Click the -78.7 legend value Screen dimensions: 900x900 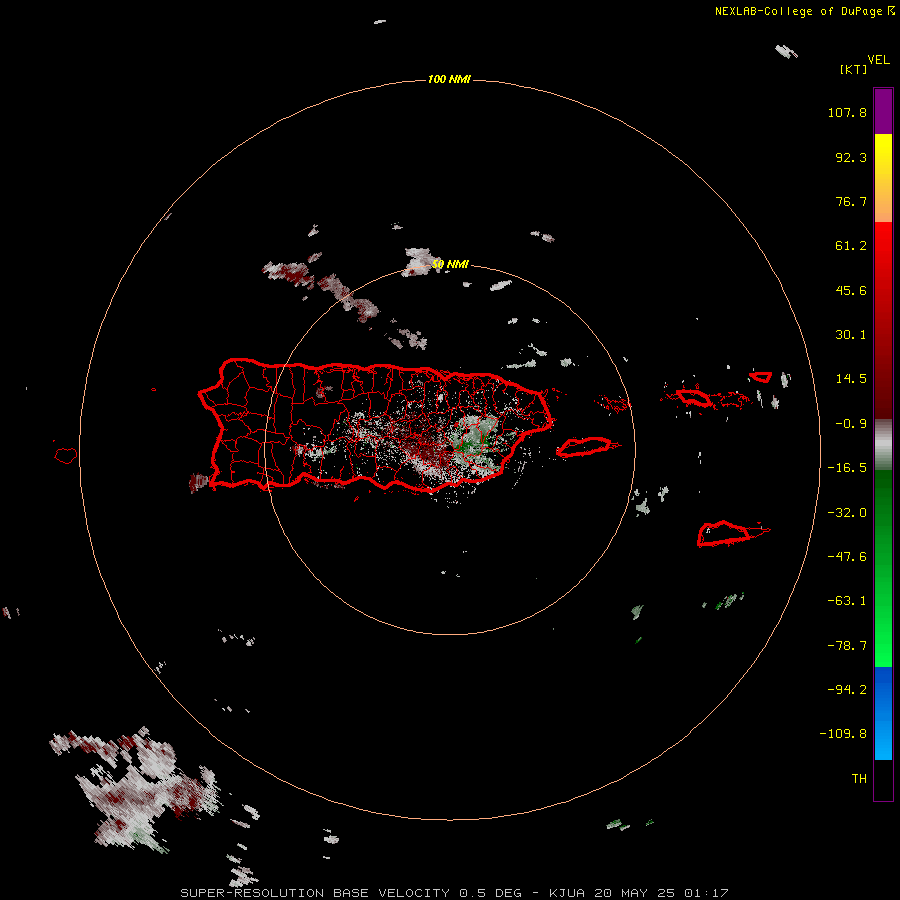847,646
